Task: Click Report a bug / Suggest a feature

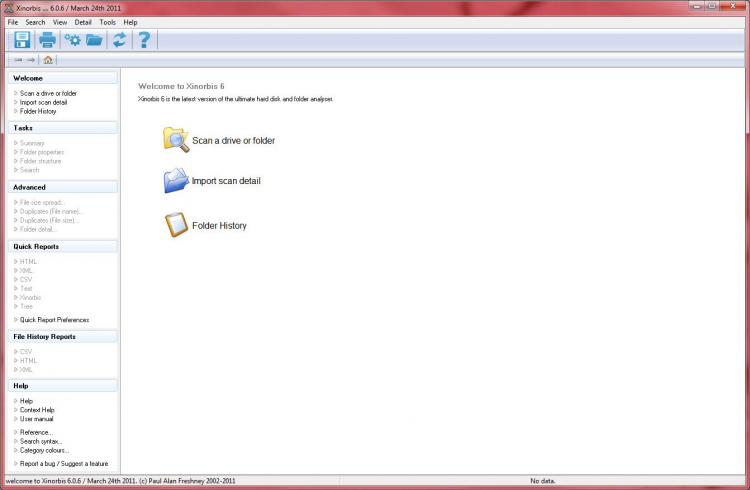Action: (x=64, y=464)
